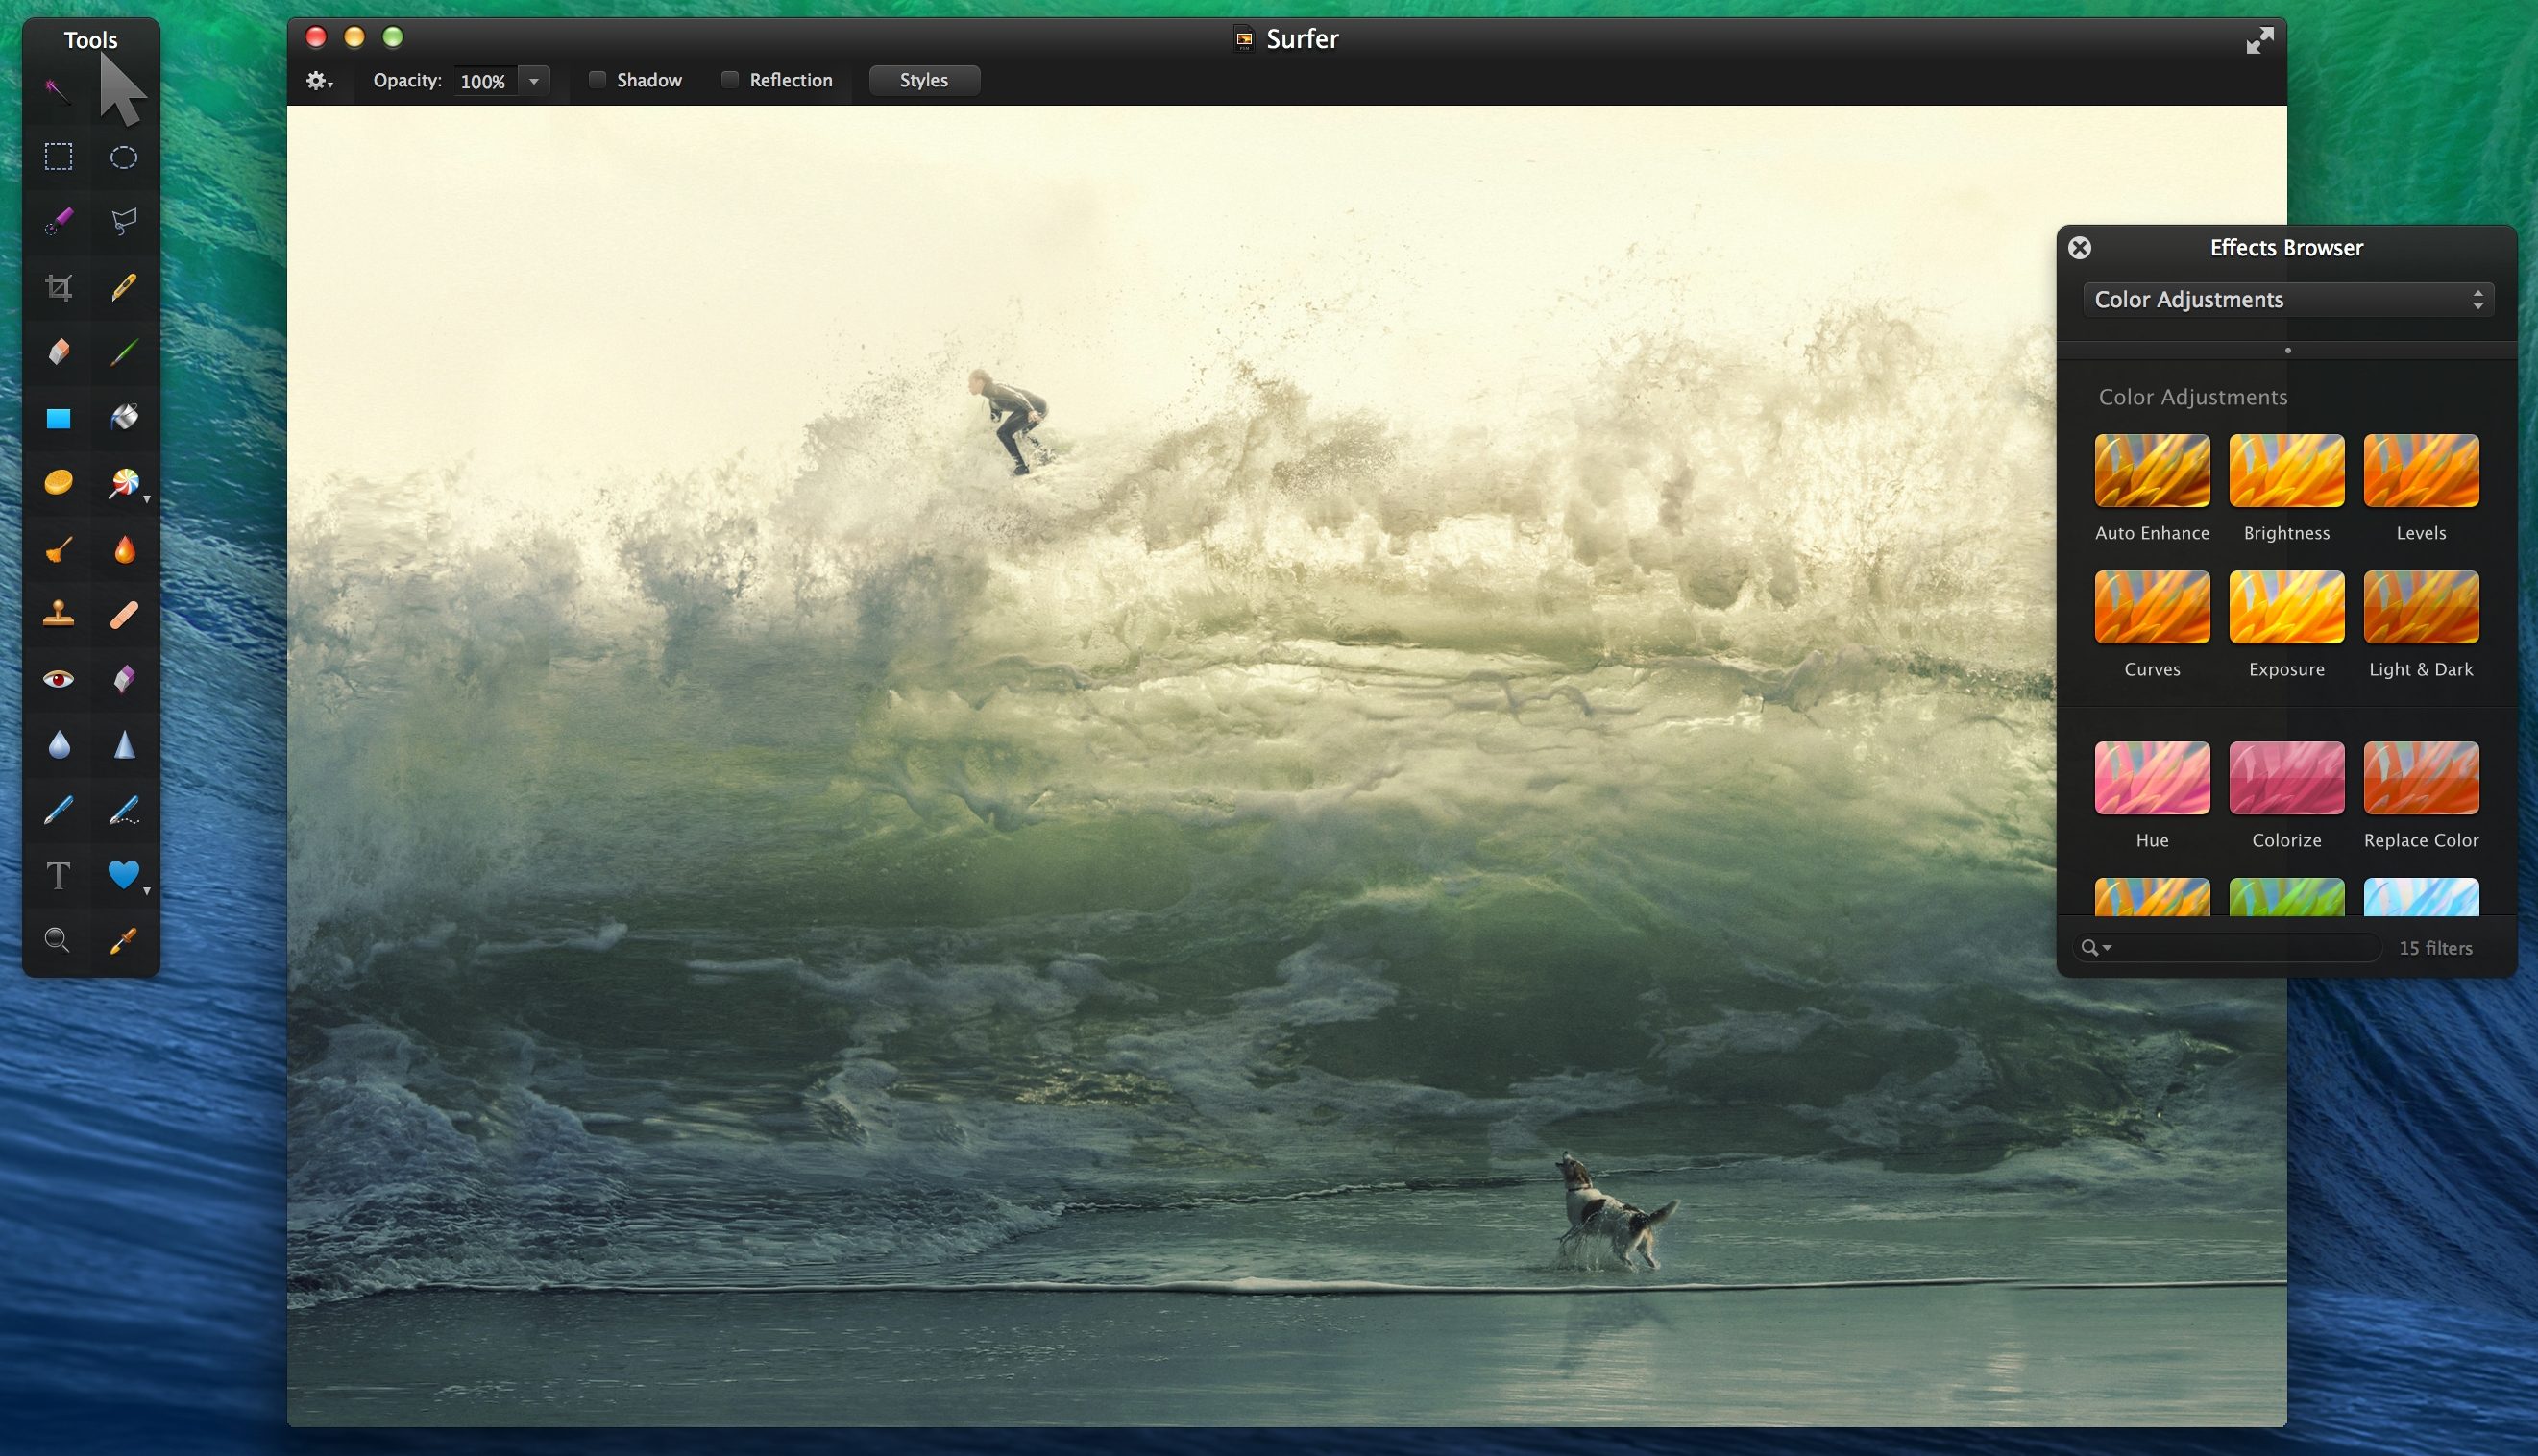Choose the Clone Stamp tool
Screen dimensions: 2538x1456
coord(58,613)
